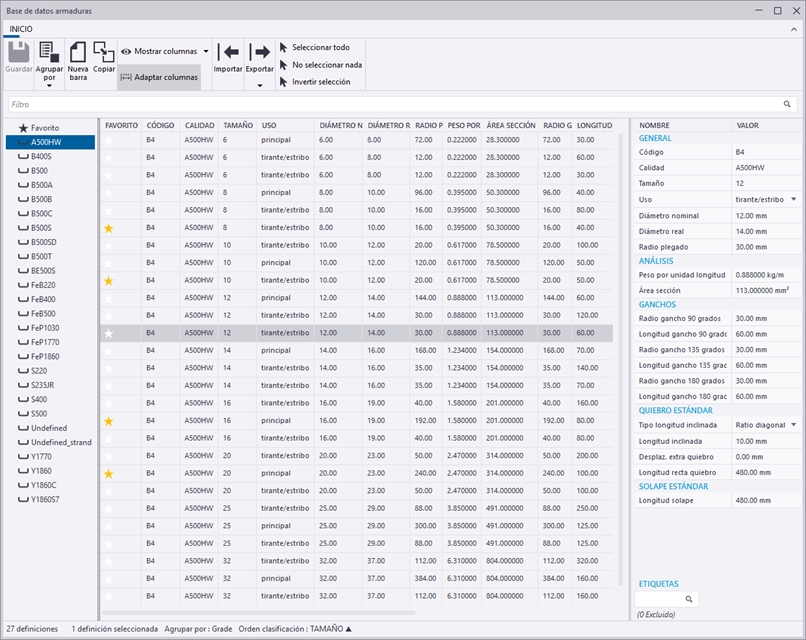This screenshot has width=806, height=640.
Task: Toggle favorite star on the highlighted size 12 row
Action: [109, 333]
